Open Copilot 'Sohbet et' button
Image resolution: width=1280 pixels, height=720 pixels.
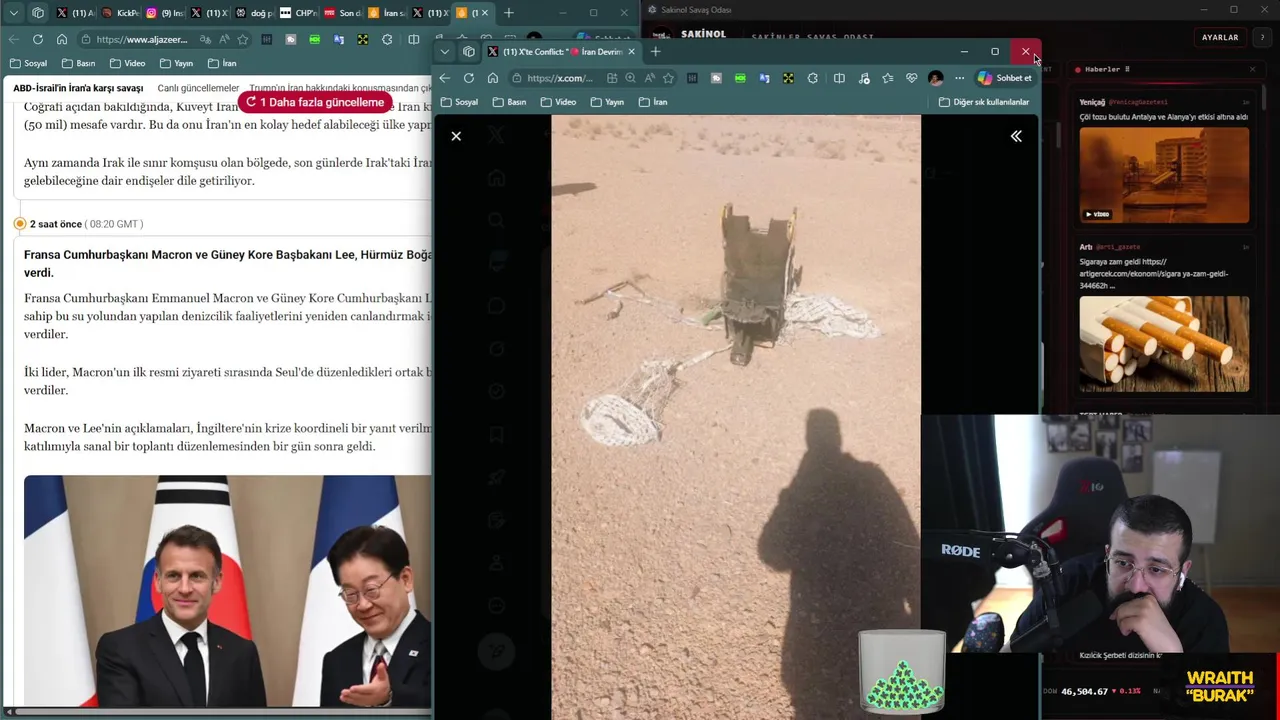(1004, 78)
